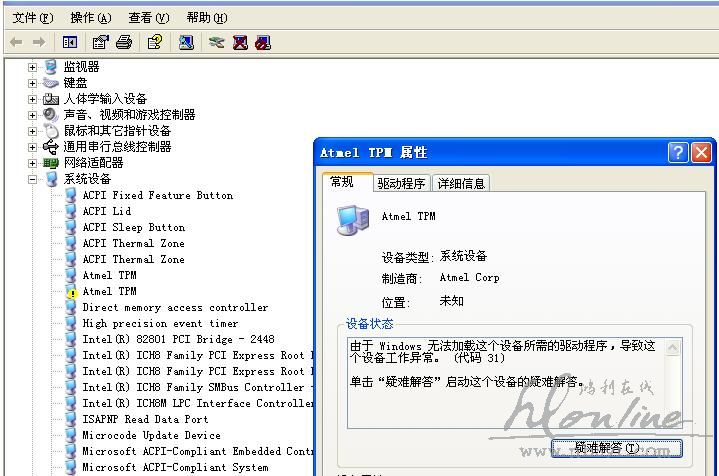The width and height of the screenshot is (719, 476).
Task: Select the 人体学输入设备 icon
Action: (x=51, y=99)
